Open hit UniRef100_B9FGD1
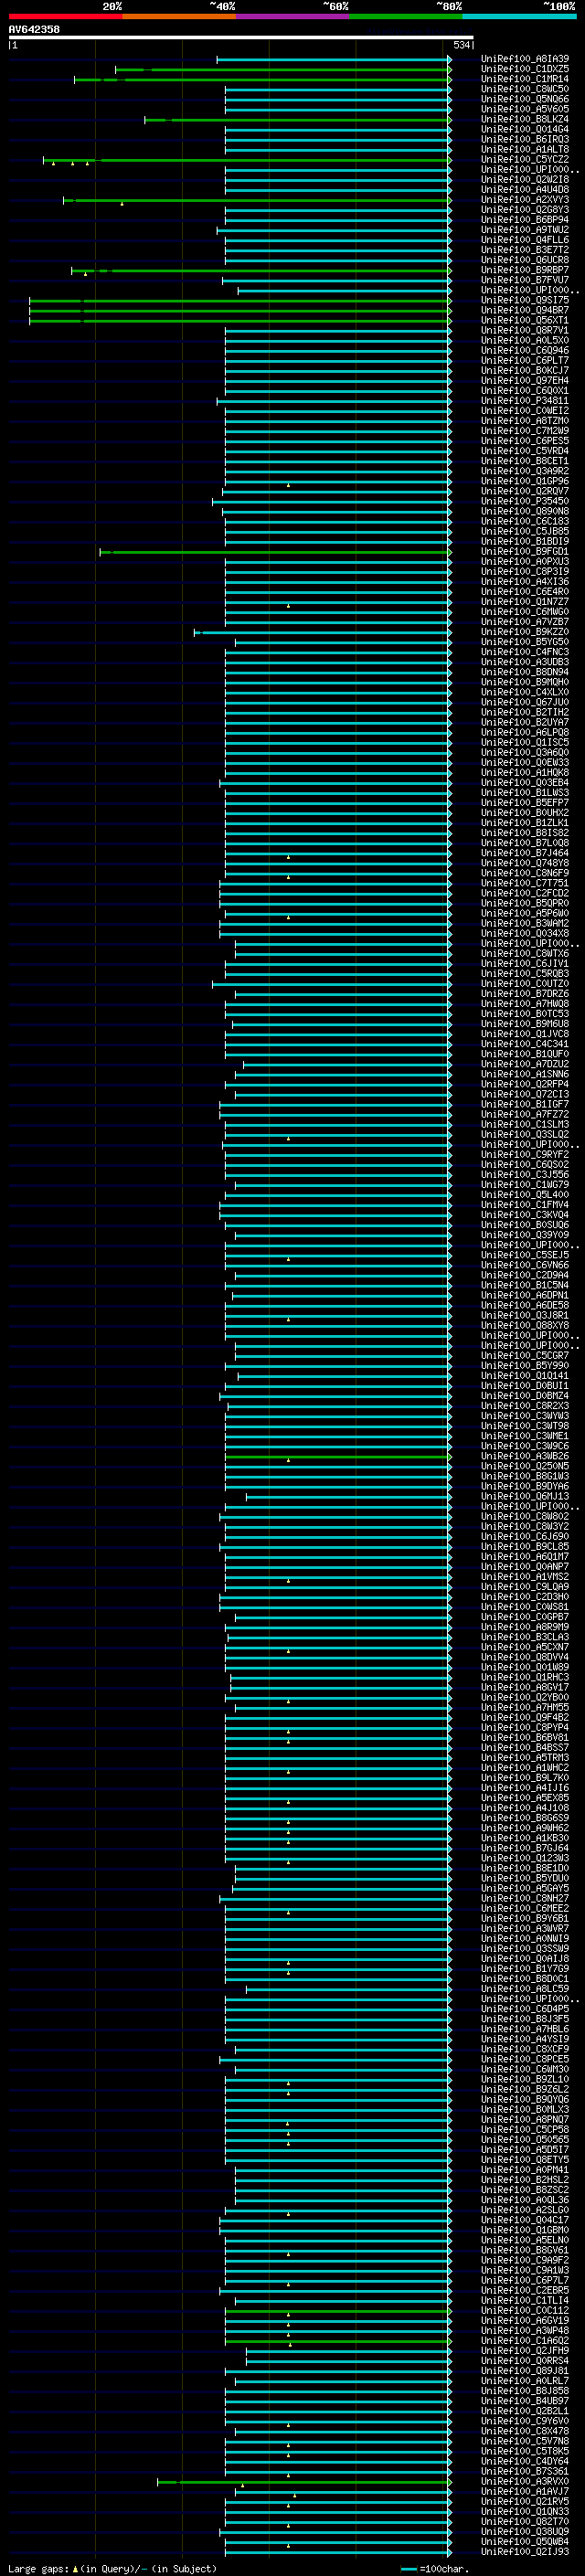 (x=525, y=551)
